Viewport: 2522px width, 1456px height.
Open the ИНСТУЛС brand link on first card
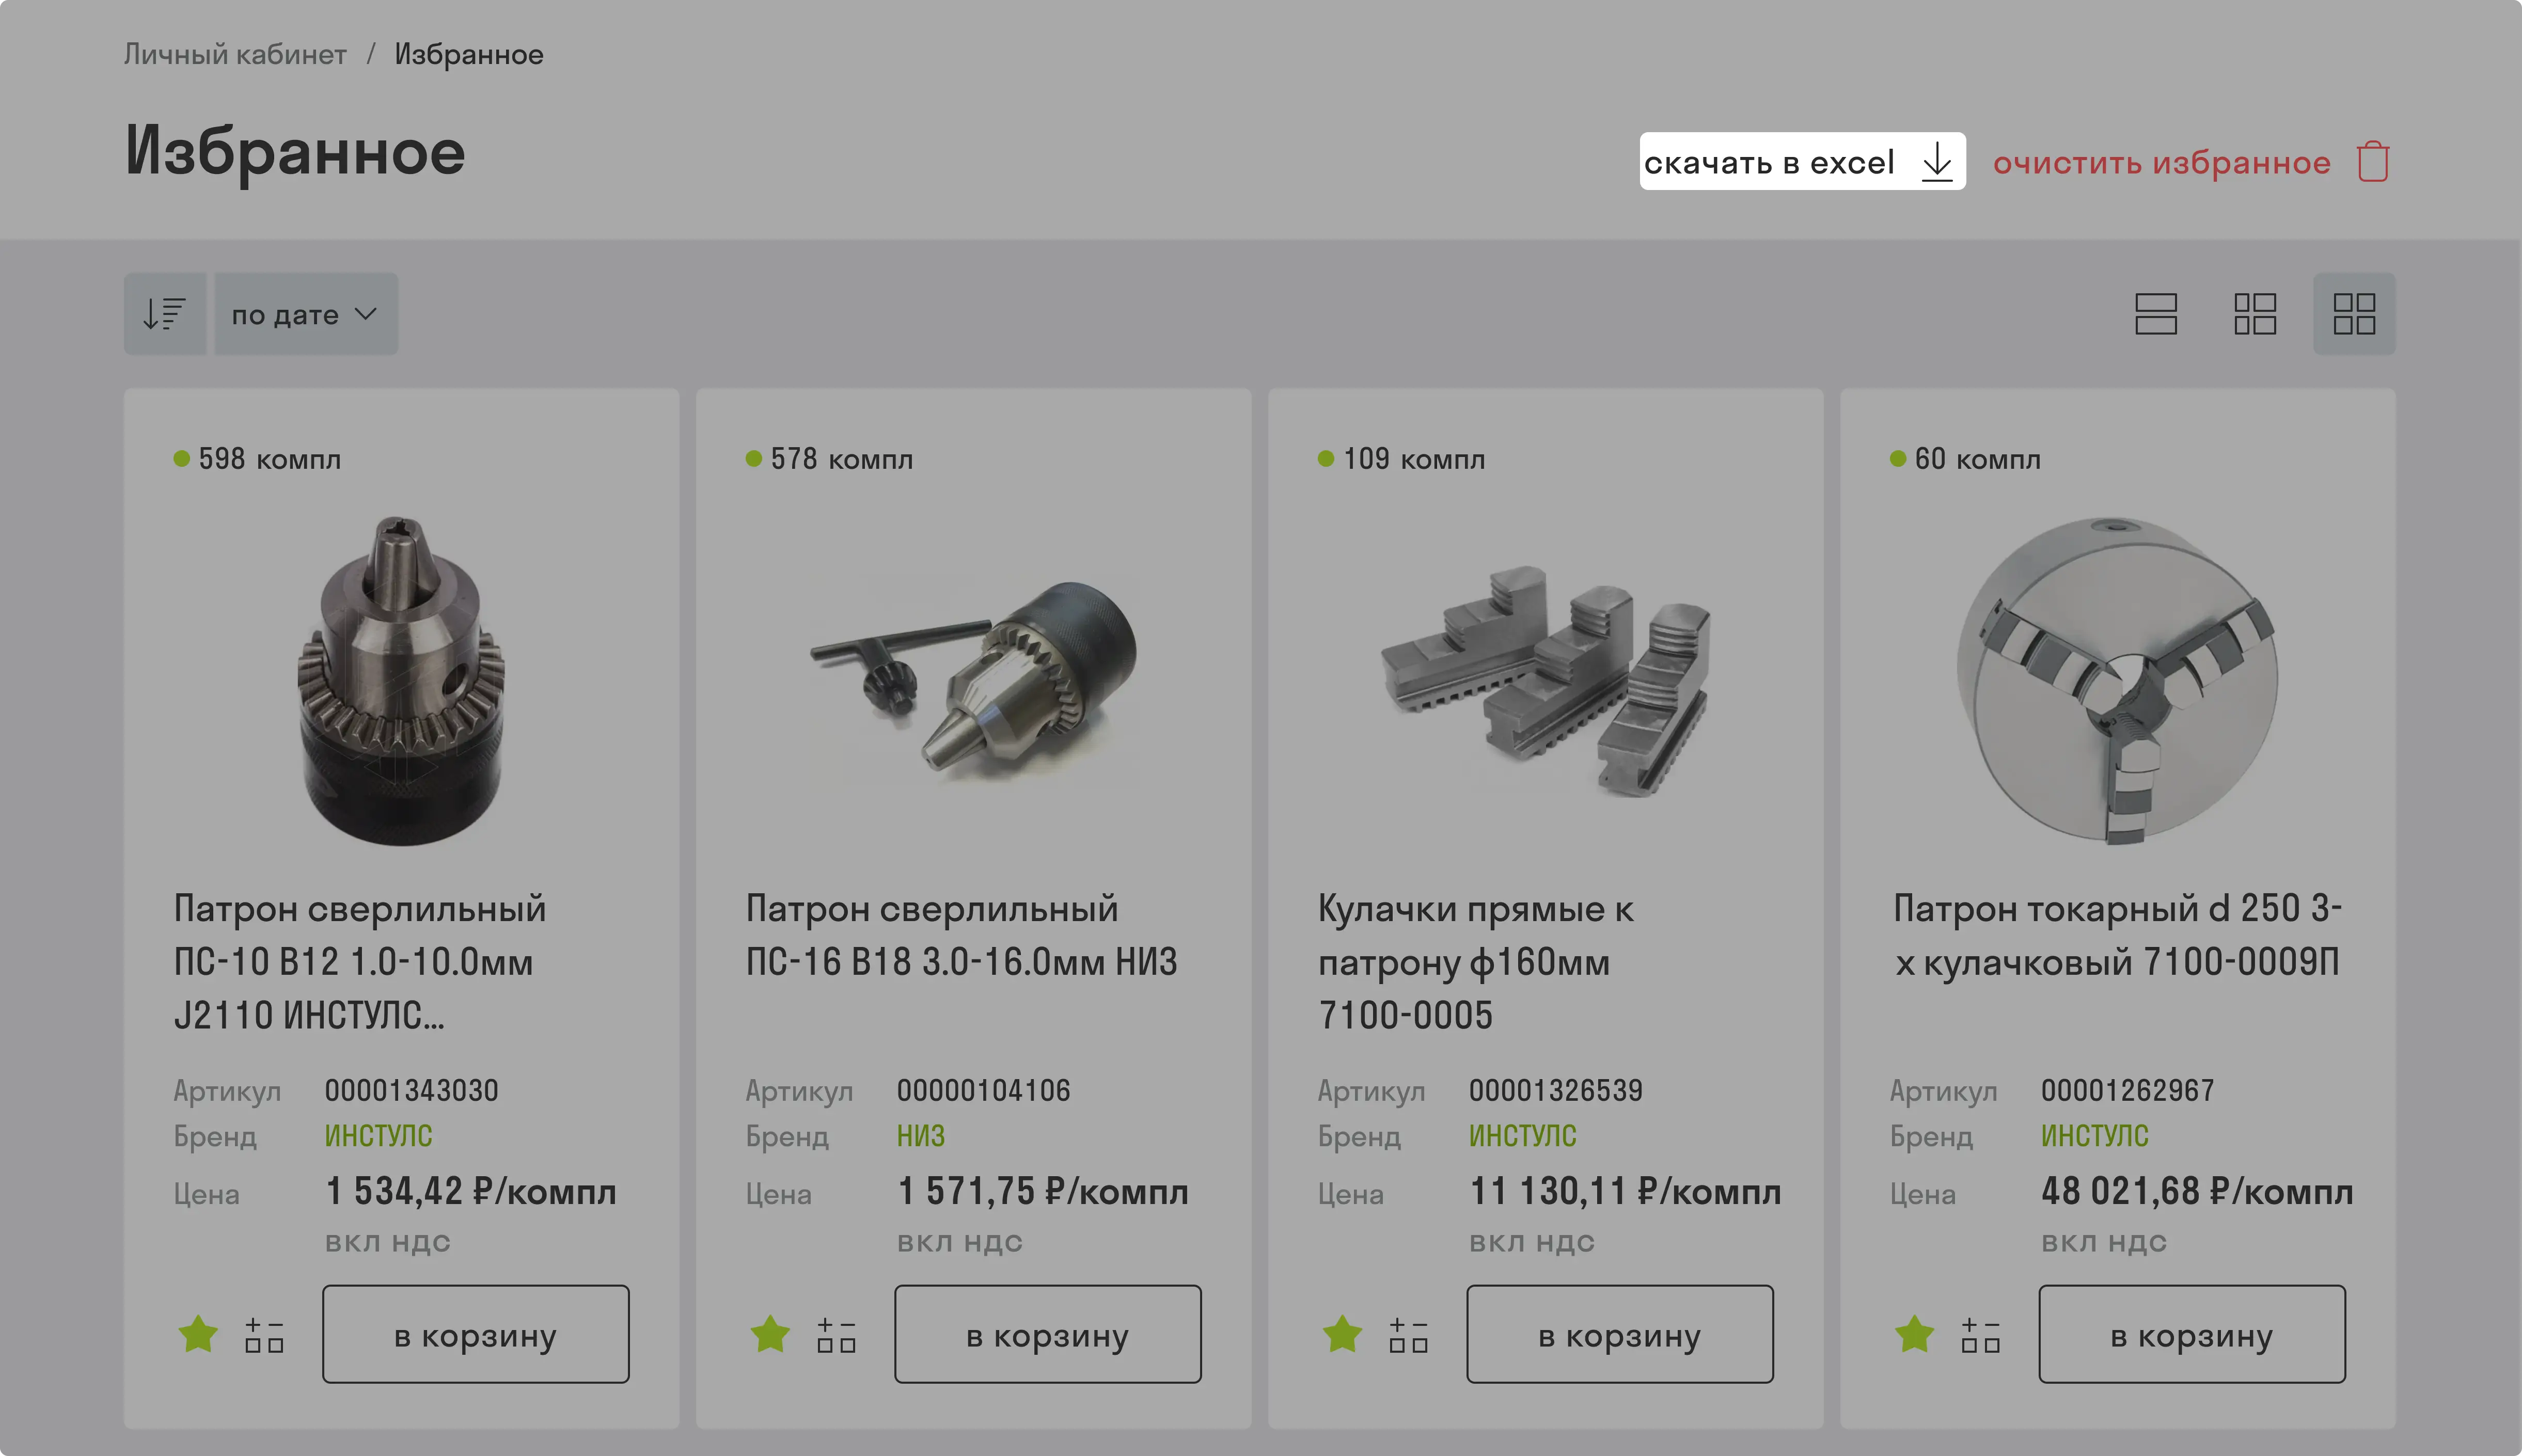click(378, 1136)
